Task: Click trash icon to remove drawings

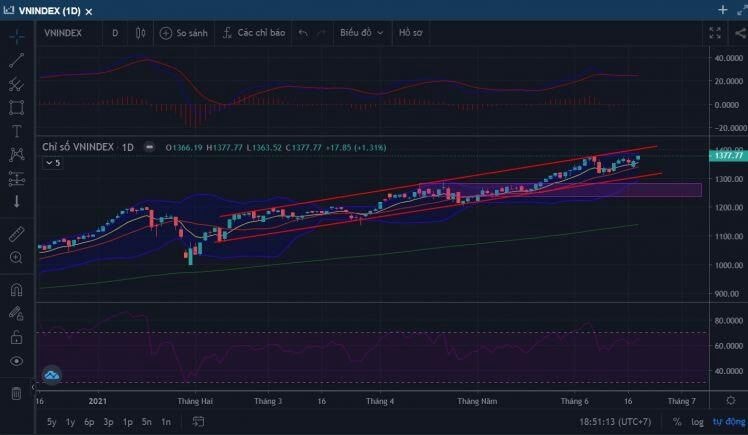Action: [x=17, y=394]
